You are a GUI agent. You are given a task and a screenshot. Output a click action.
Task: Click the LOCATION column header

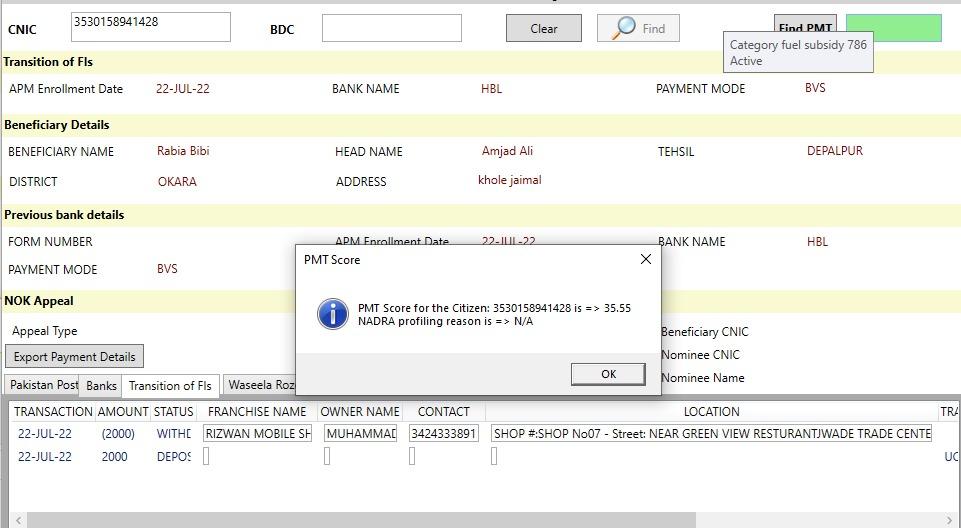click(712, 412)
